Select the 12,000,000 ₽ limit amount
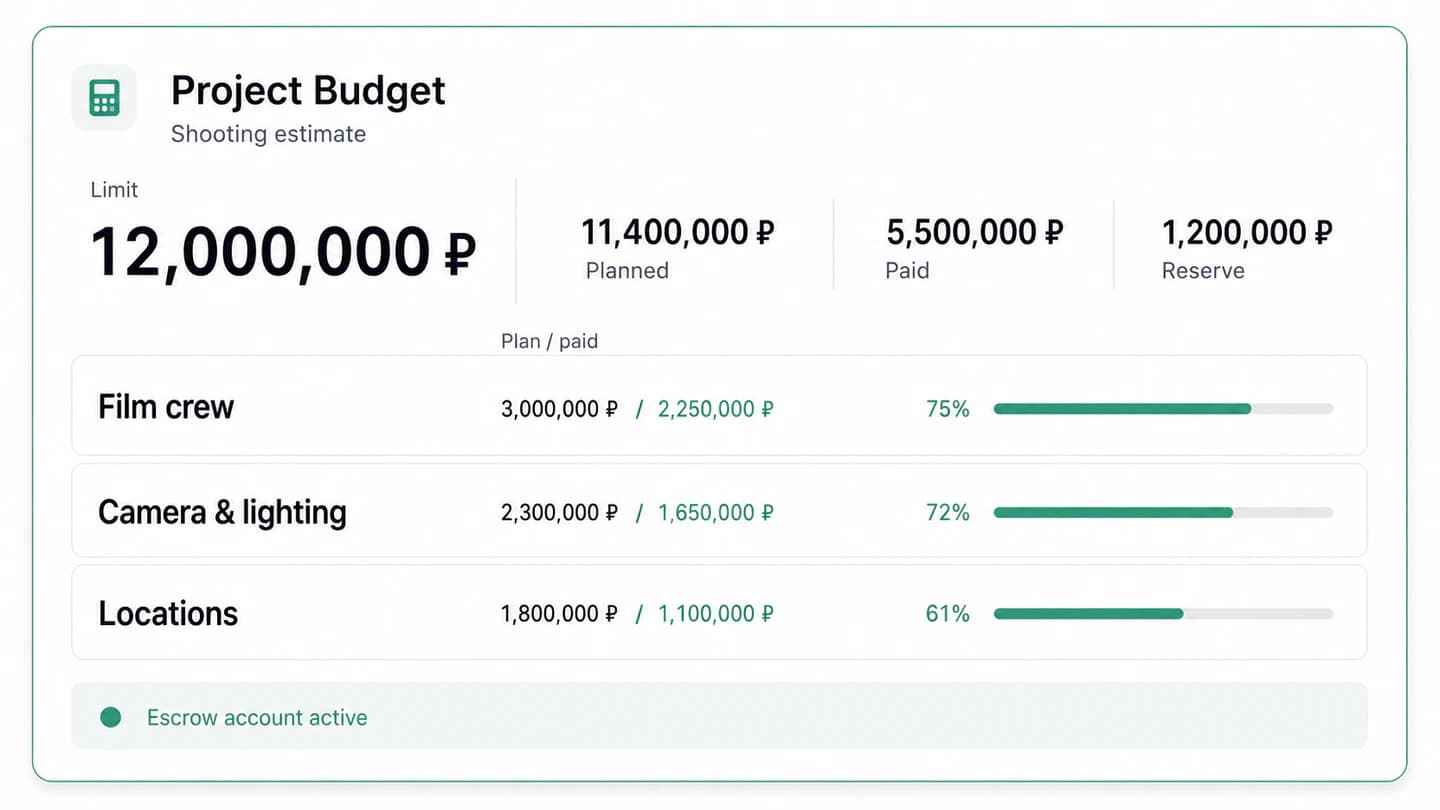The width and height of the screenshot is (1440, 810). click(283, 251)
